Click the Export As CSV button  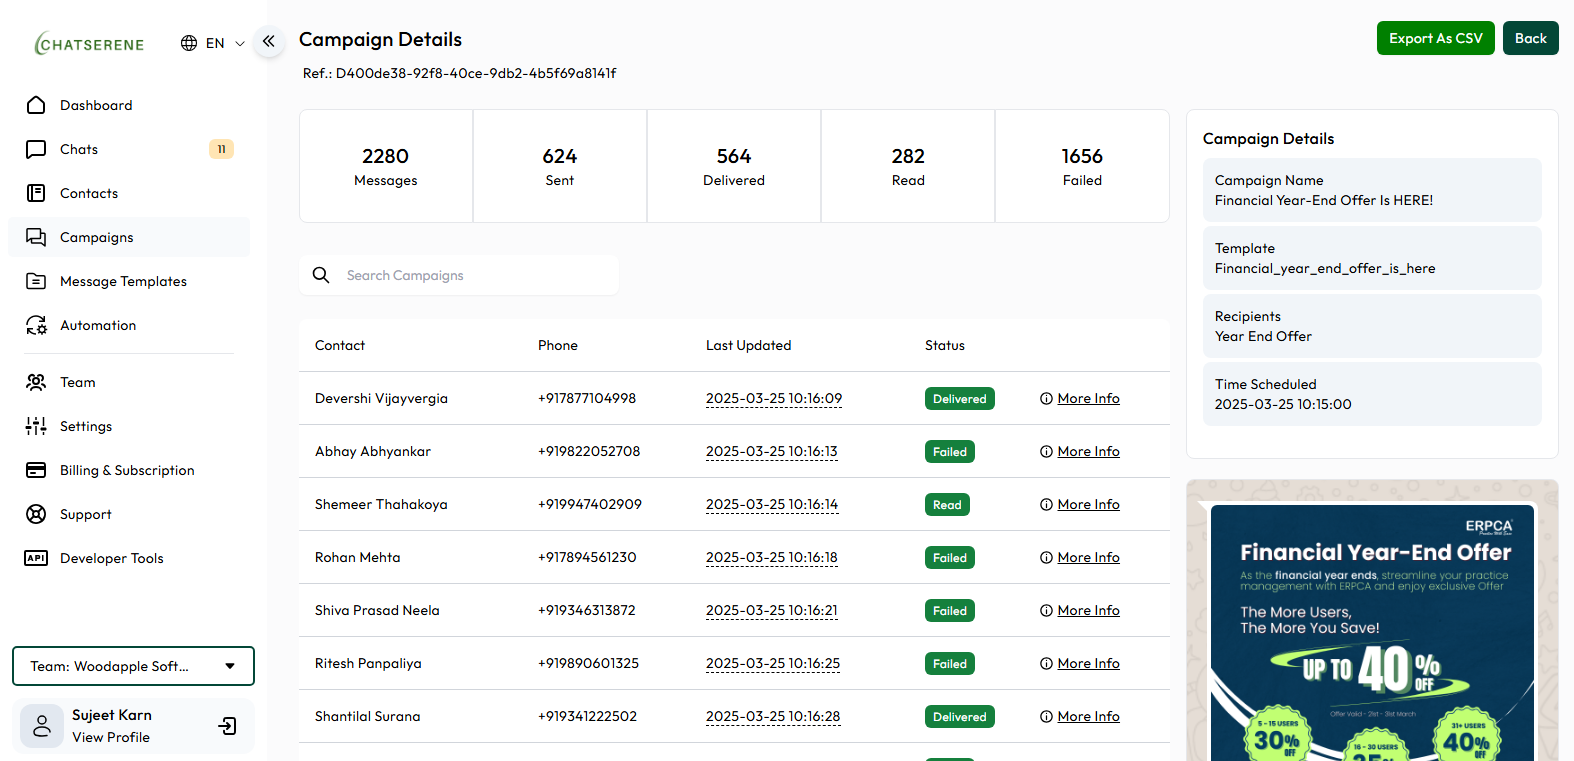click(x=1435, y=38)
